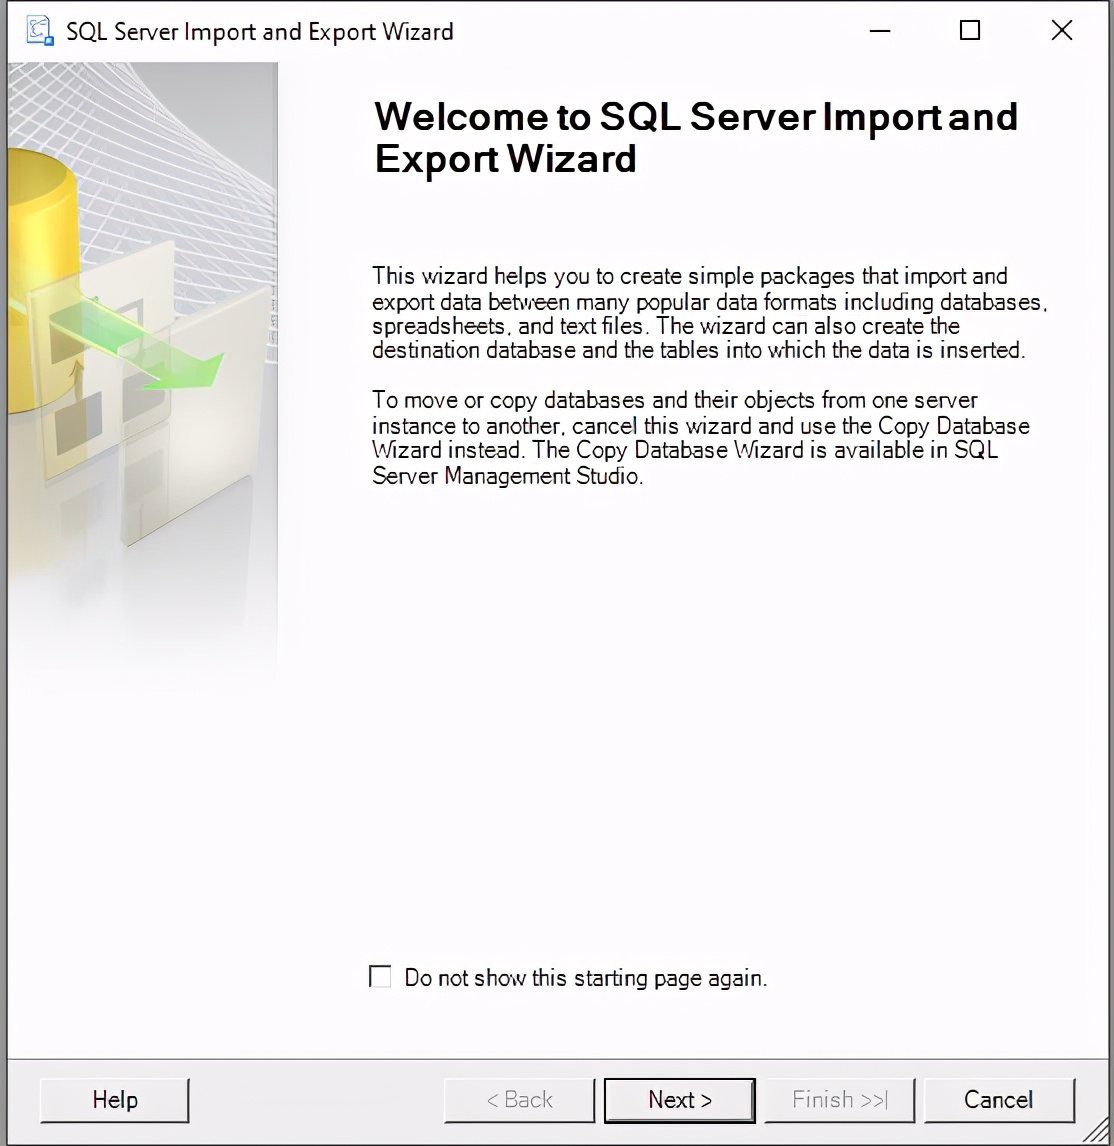Click the Welcome to SQL Server heading
The image size is (1114, 1146).
696,137
